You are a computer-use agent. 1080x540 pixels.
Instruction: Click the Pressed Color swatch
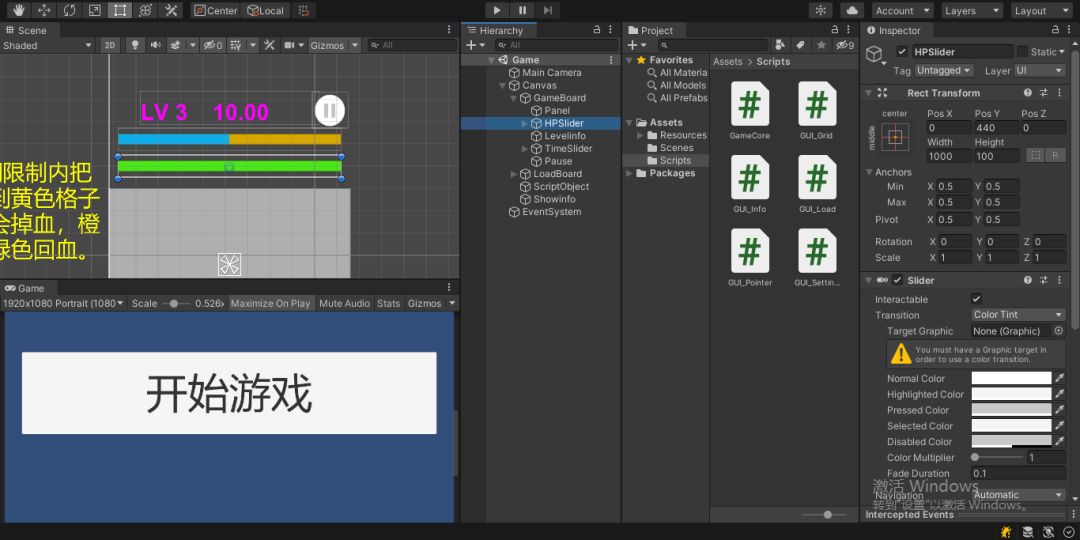[x=1011, y=410]
